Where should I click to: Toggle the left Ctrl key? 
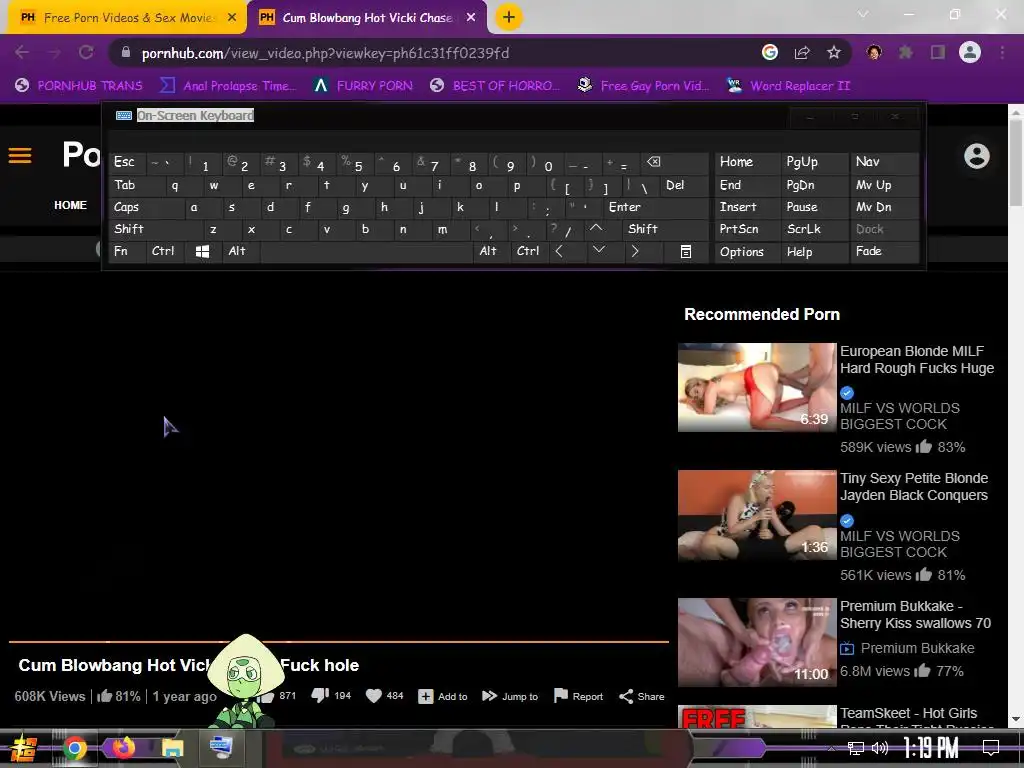[x=163, y=251]
